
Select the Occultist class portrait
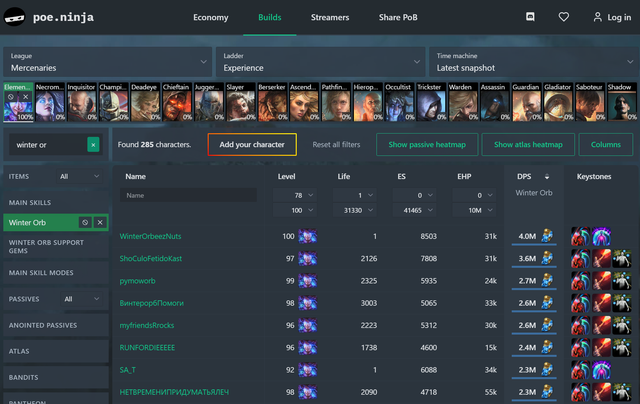click(400, 102)
